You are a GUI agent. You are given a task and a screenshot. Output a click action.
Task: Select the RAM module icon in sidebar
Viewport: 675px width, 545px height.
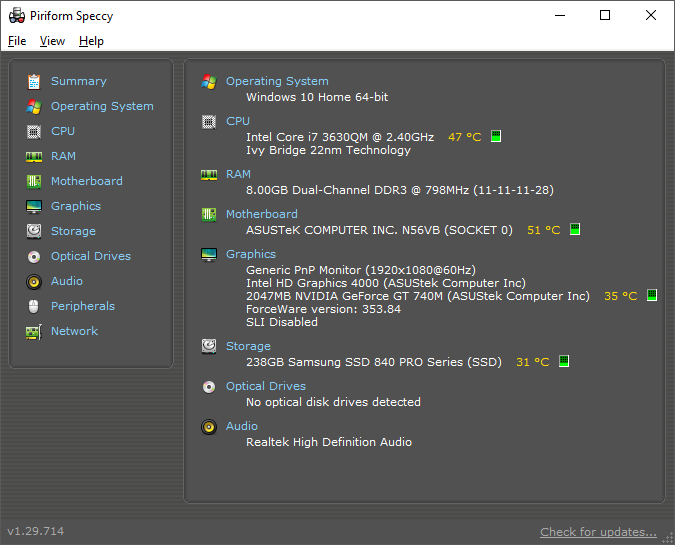coord(34,156)
